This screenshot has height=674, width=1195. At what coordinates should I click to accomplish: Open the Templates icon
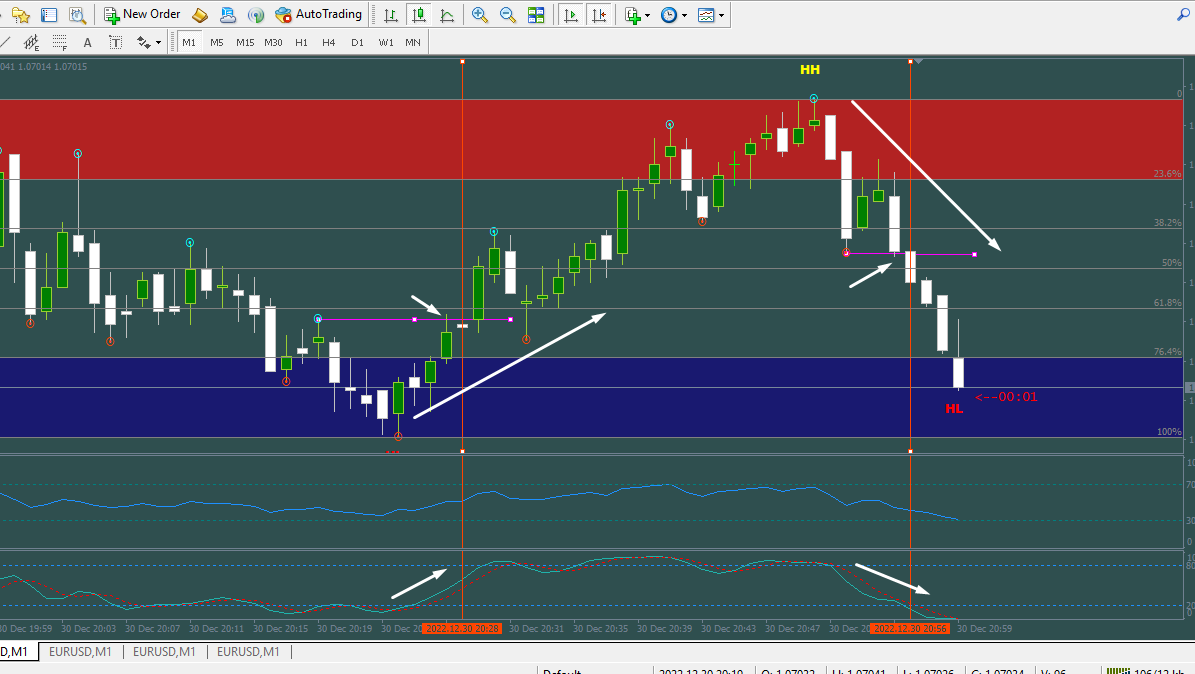[706, 14]
